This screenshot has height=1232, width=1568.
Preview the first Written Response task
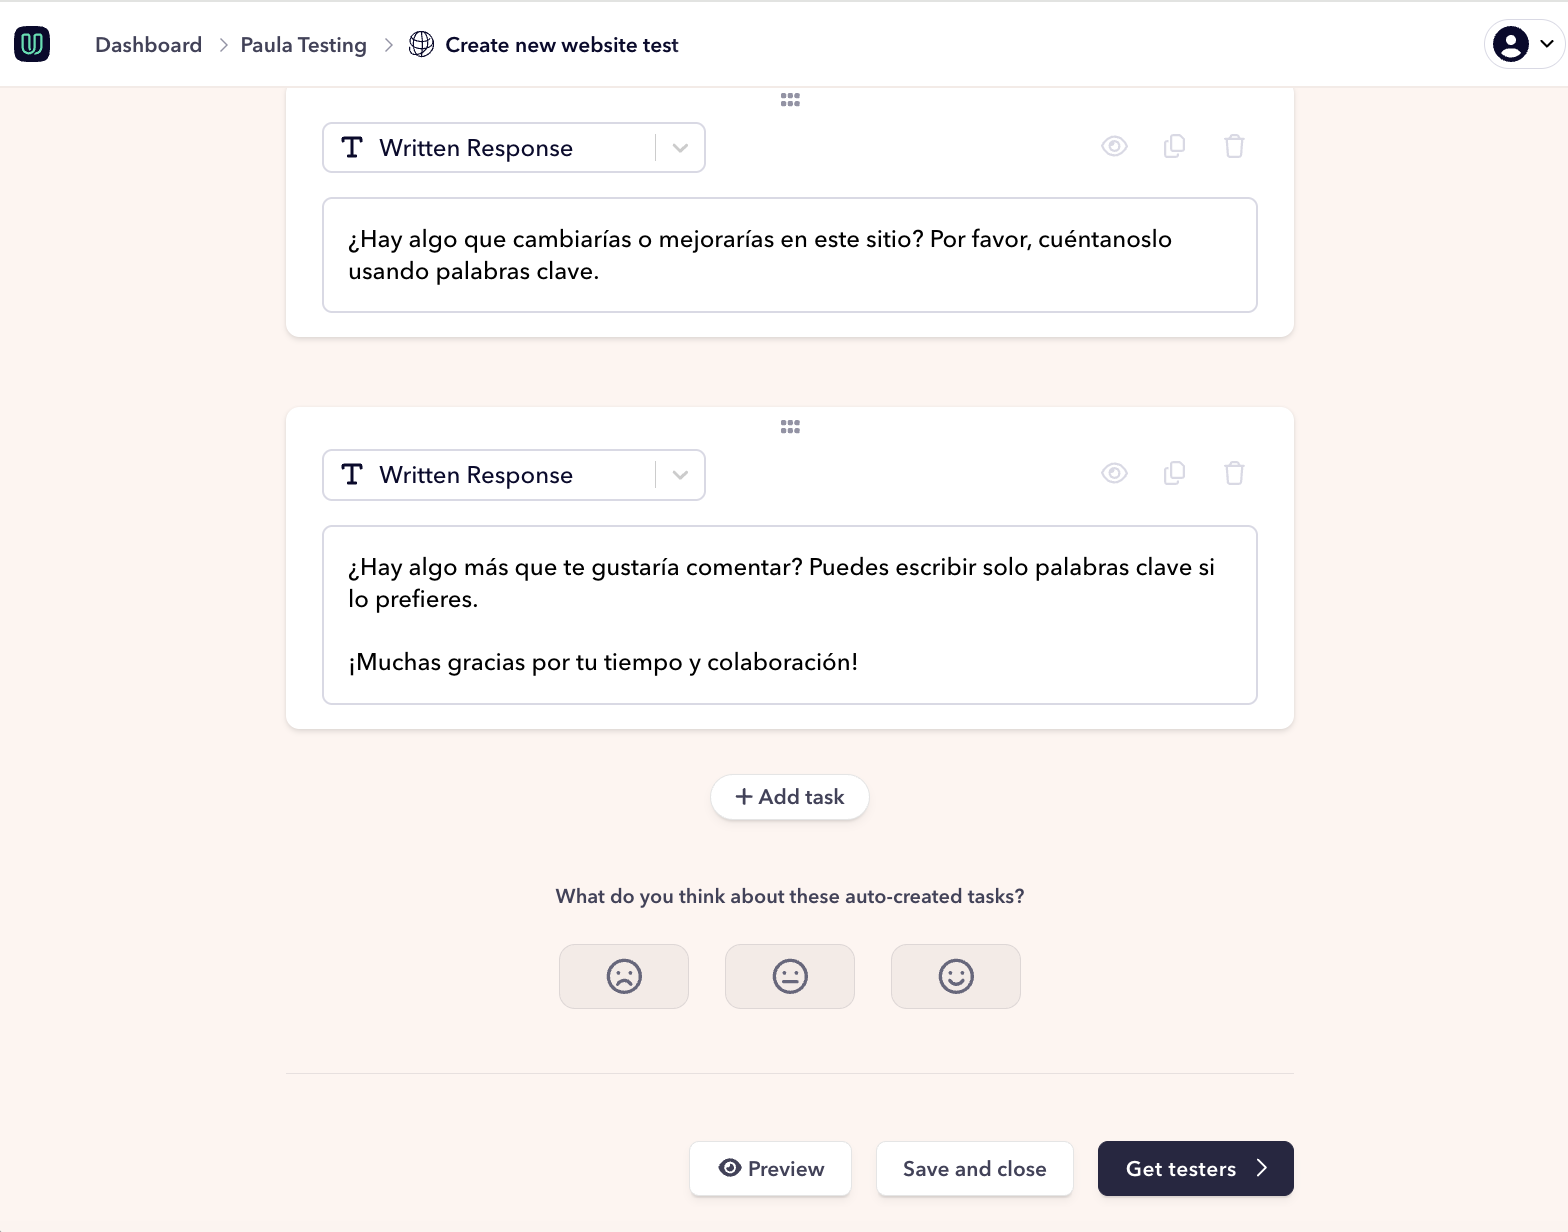(x=1114, y=146)
